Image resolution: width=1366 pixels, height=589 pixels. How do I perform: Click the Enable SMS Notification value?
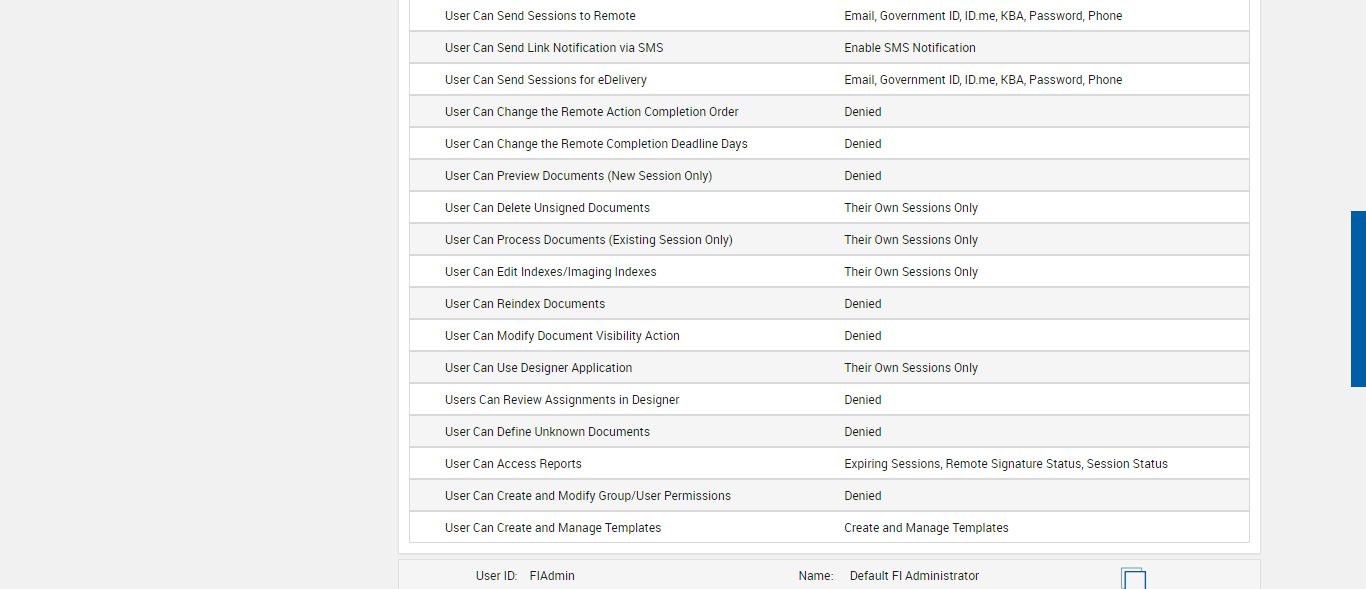point(909,48)
